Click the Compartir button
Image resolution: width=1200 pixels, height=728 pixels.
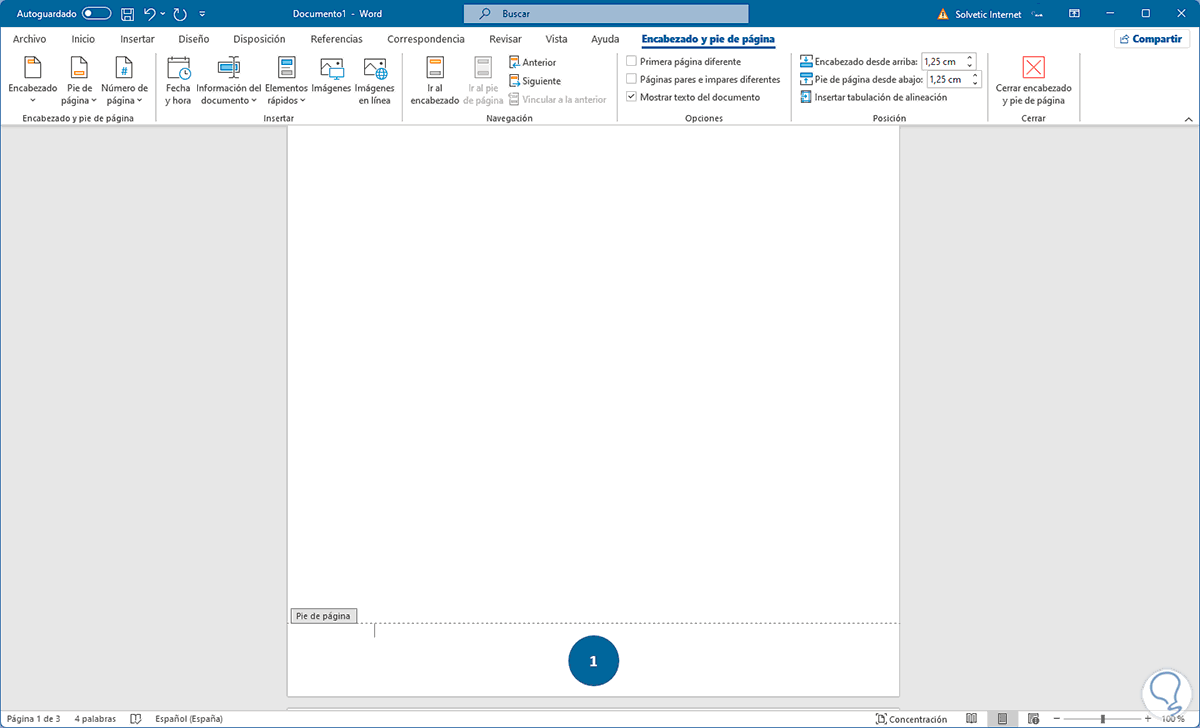tap(1152, 39)
